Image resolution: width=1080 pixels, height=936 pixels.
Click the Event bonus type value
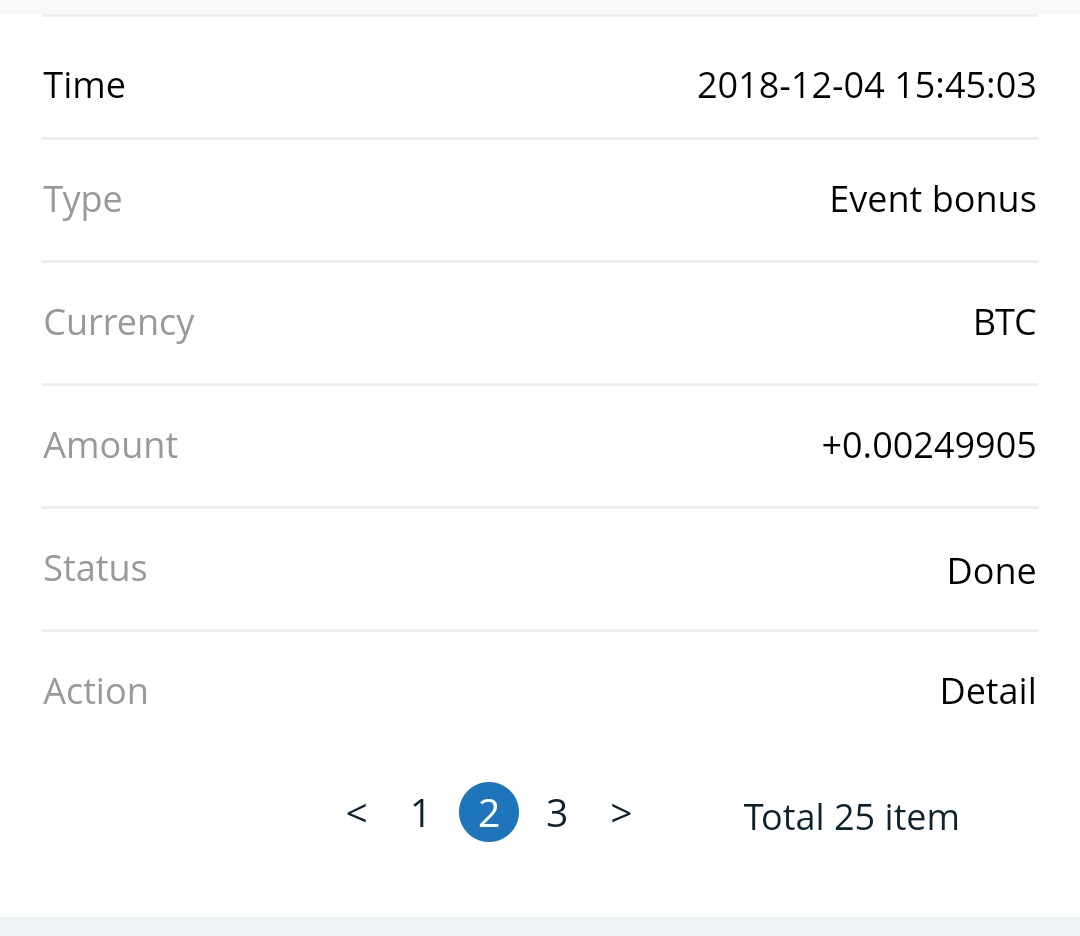click(x=933, y=199)
